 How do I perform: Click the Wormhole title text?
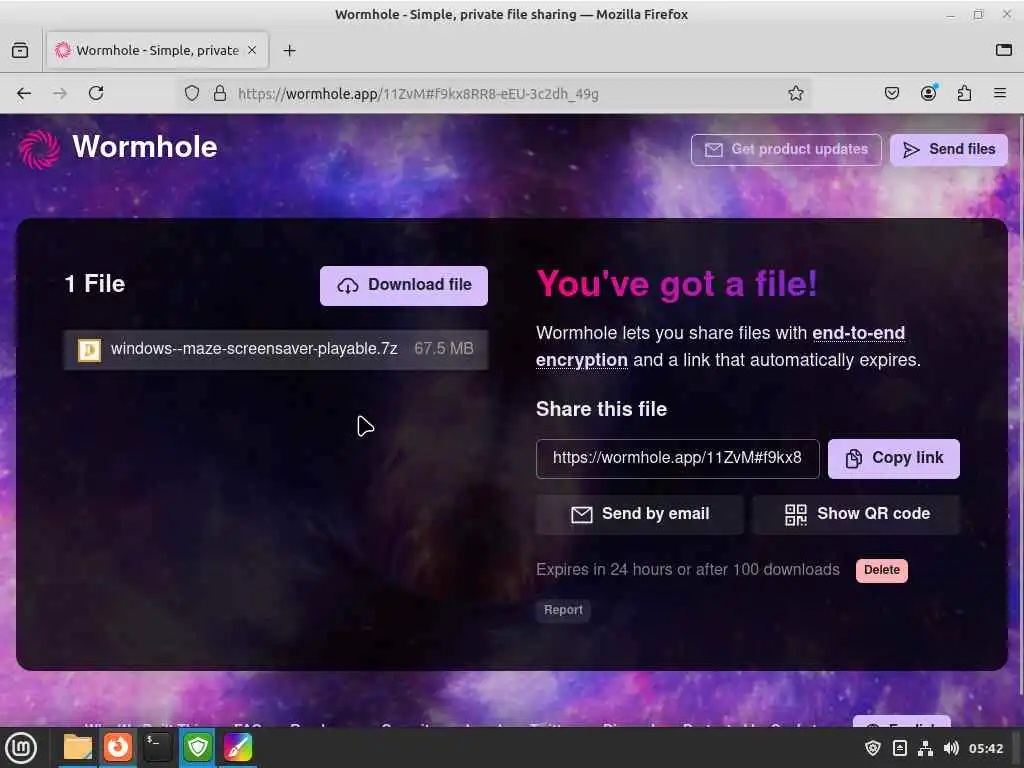pos(145,147)
